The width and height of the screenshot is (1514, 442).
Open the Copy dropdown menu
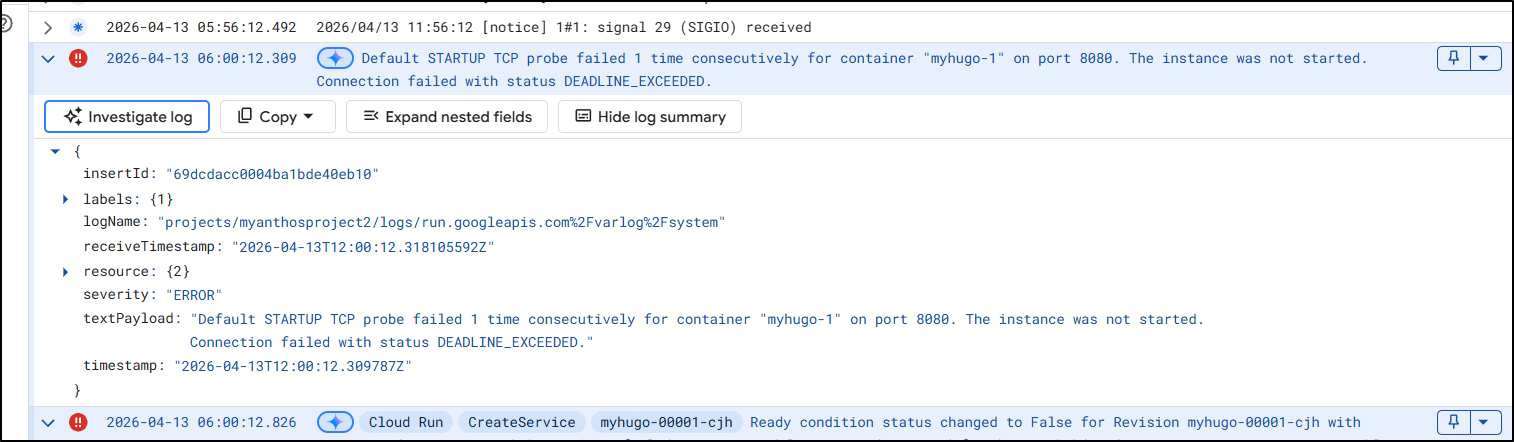275,117
